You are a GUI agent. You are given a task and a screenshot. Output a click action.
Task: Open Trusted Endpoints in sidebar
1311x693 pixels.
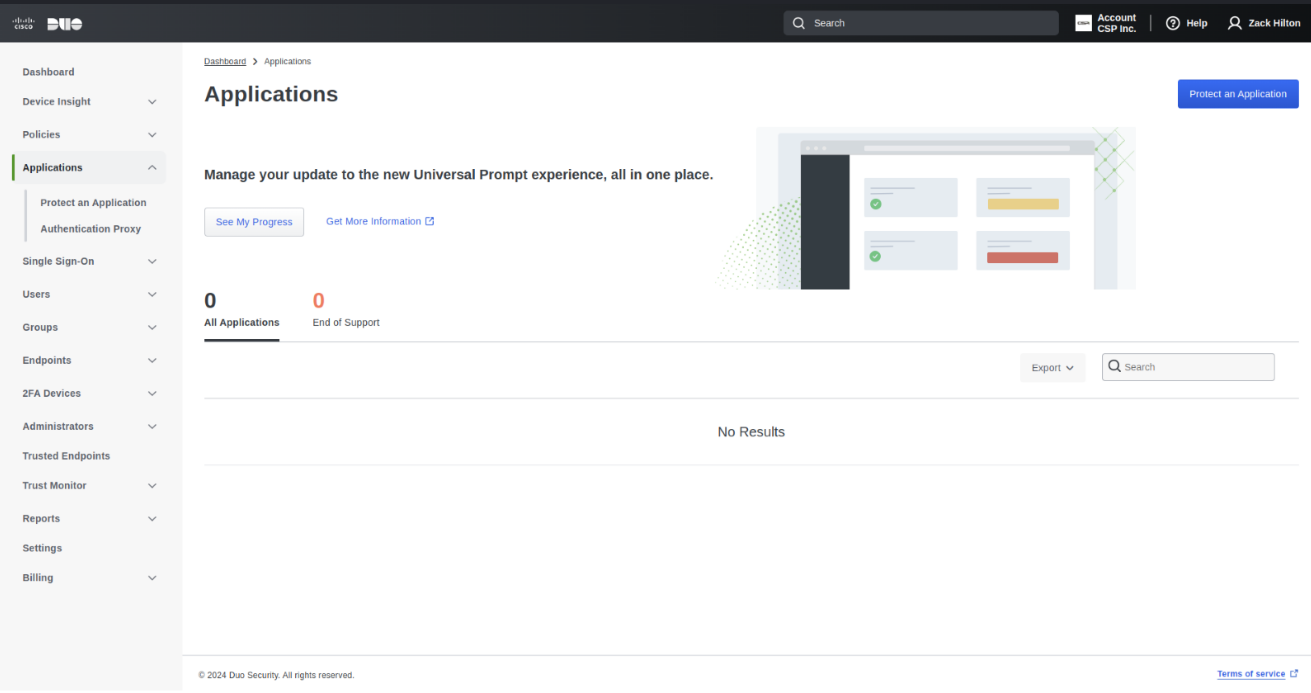coord(66,456)
